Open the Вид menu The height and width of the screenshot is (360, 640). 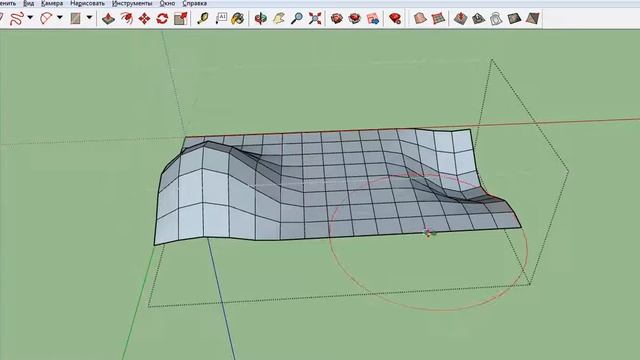point(29,3)
